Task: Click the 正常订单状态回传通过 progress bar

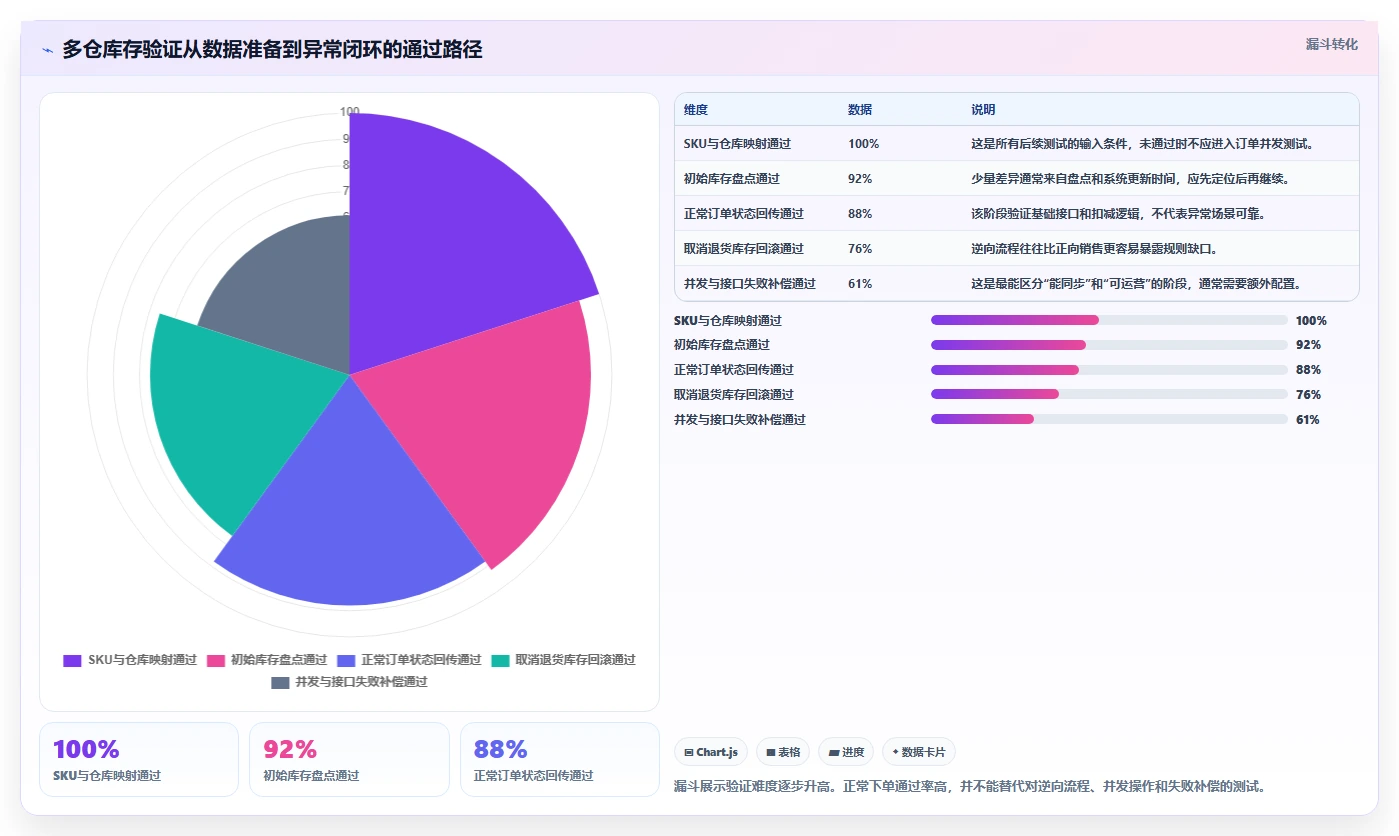Action: click(1109, 370)
